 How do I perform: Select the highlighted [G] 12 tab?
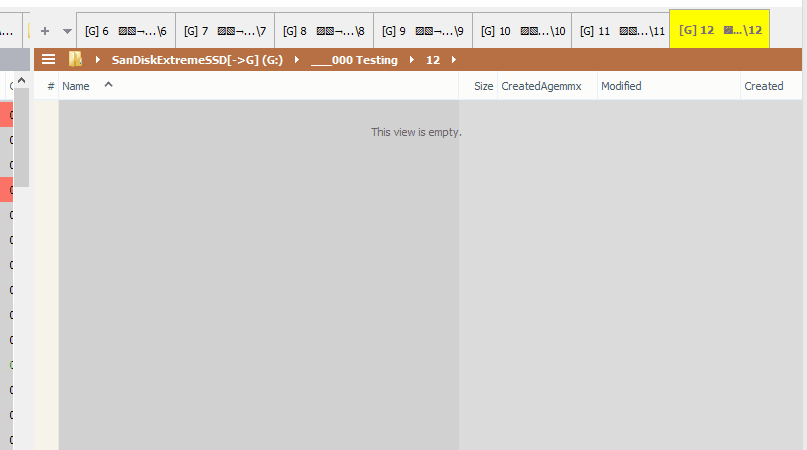click(x=720, y=29)
